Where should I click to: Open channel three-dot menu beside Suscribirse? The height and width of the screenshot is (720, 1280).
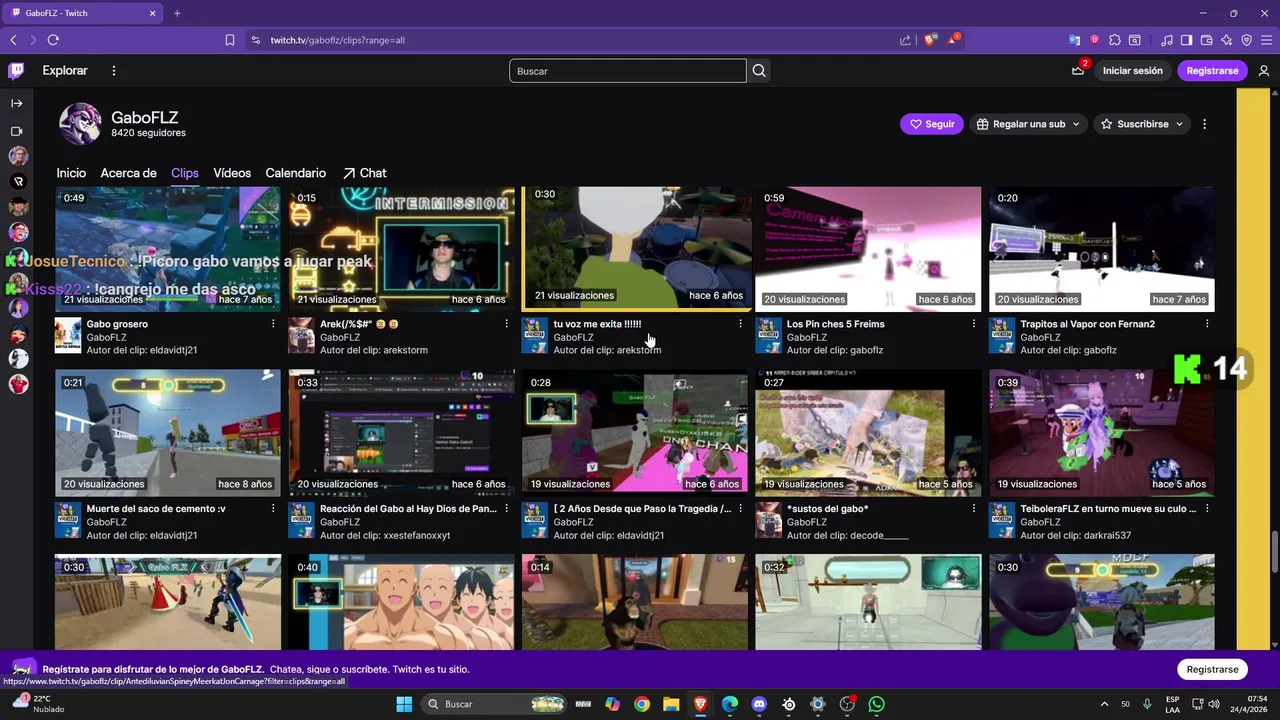click(1204, 124)
